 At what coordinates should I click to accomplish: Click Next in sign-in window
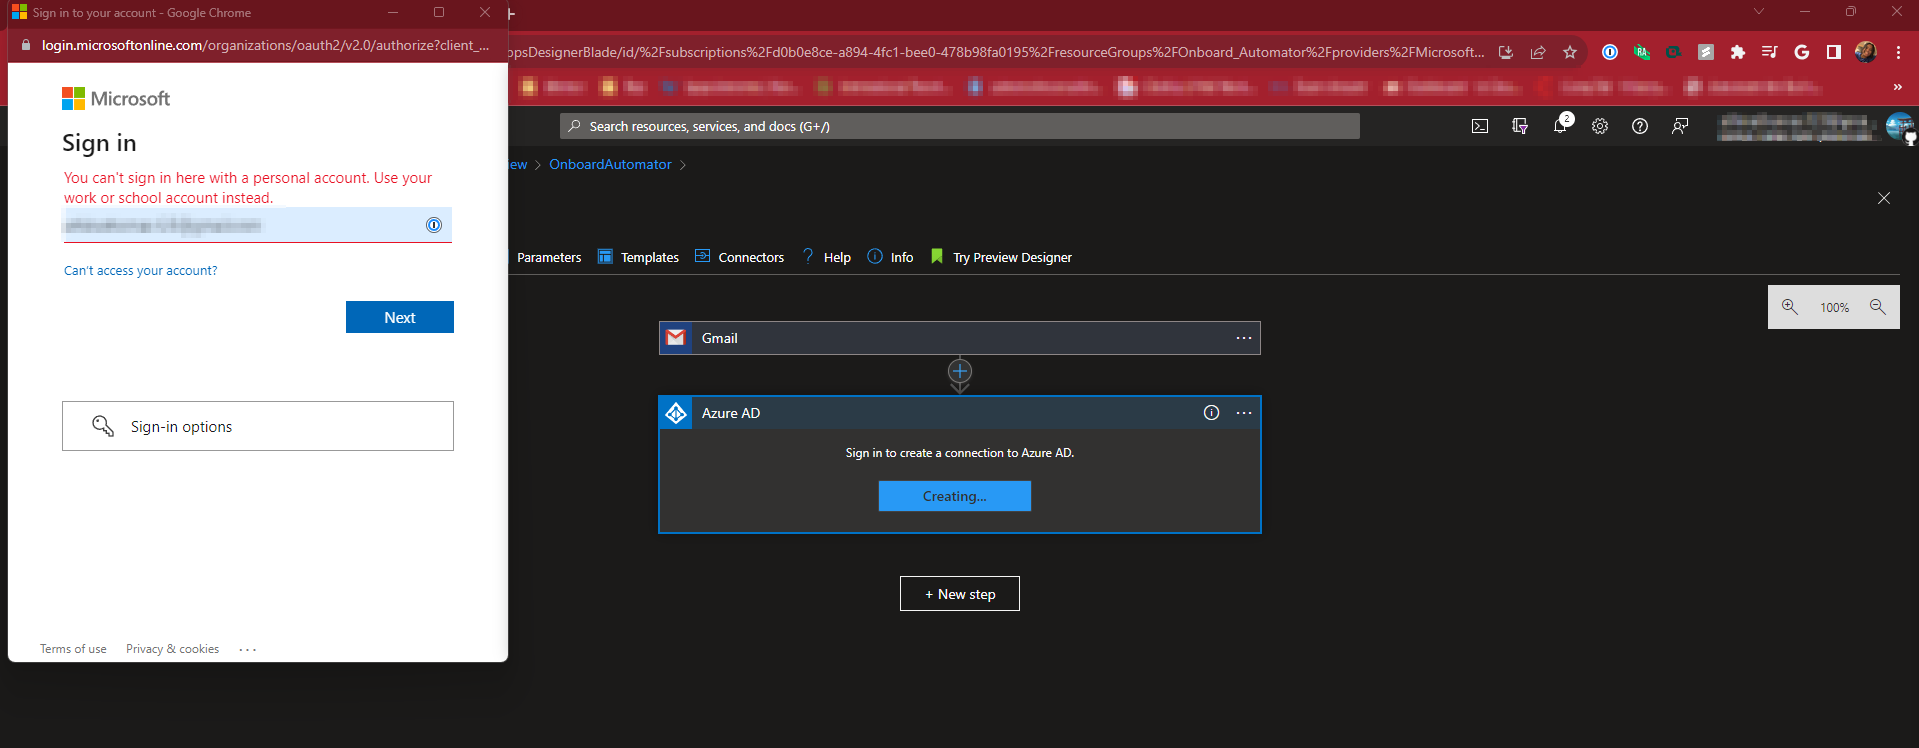(x=400, y=317)
